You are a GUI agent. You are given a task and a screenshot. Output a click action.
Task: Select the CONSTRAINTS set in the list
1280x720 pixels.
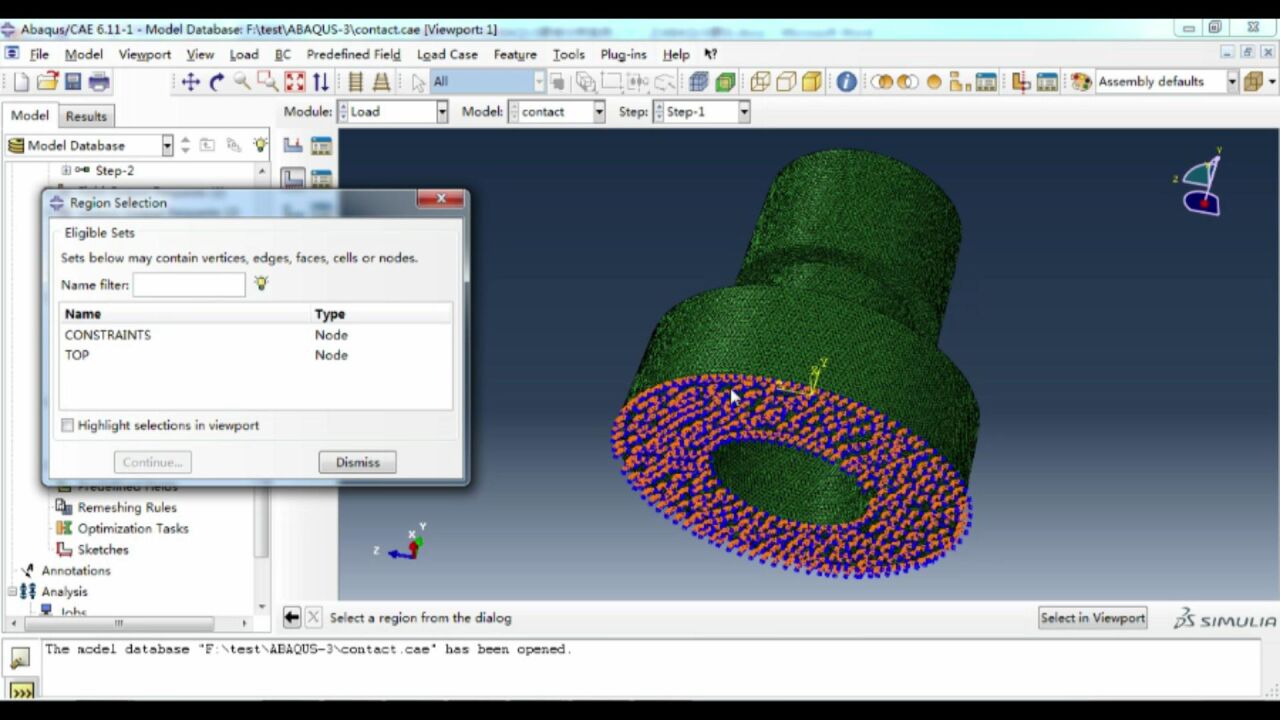[x=108, y=335]
